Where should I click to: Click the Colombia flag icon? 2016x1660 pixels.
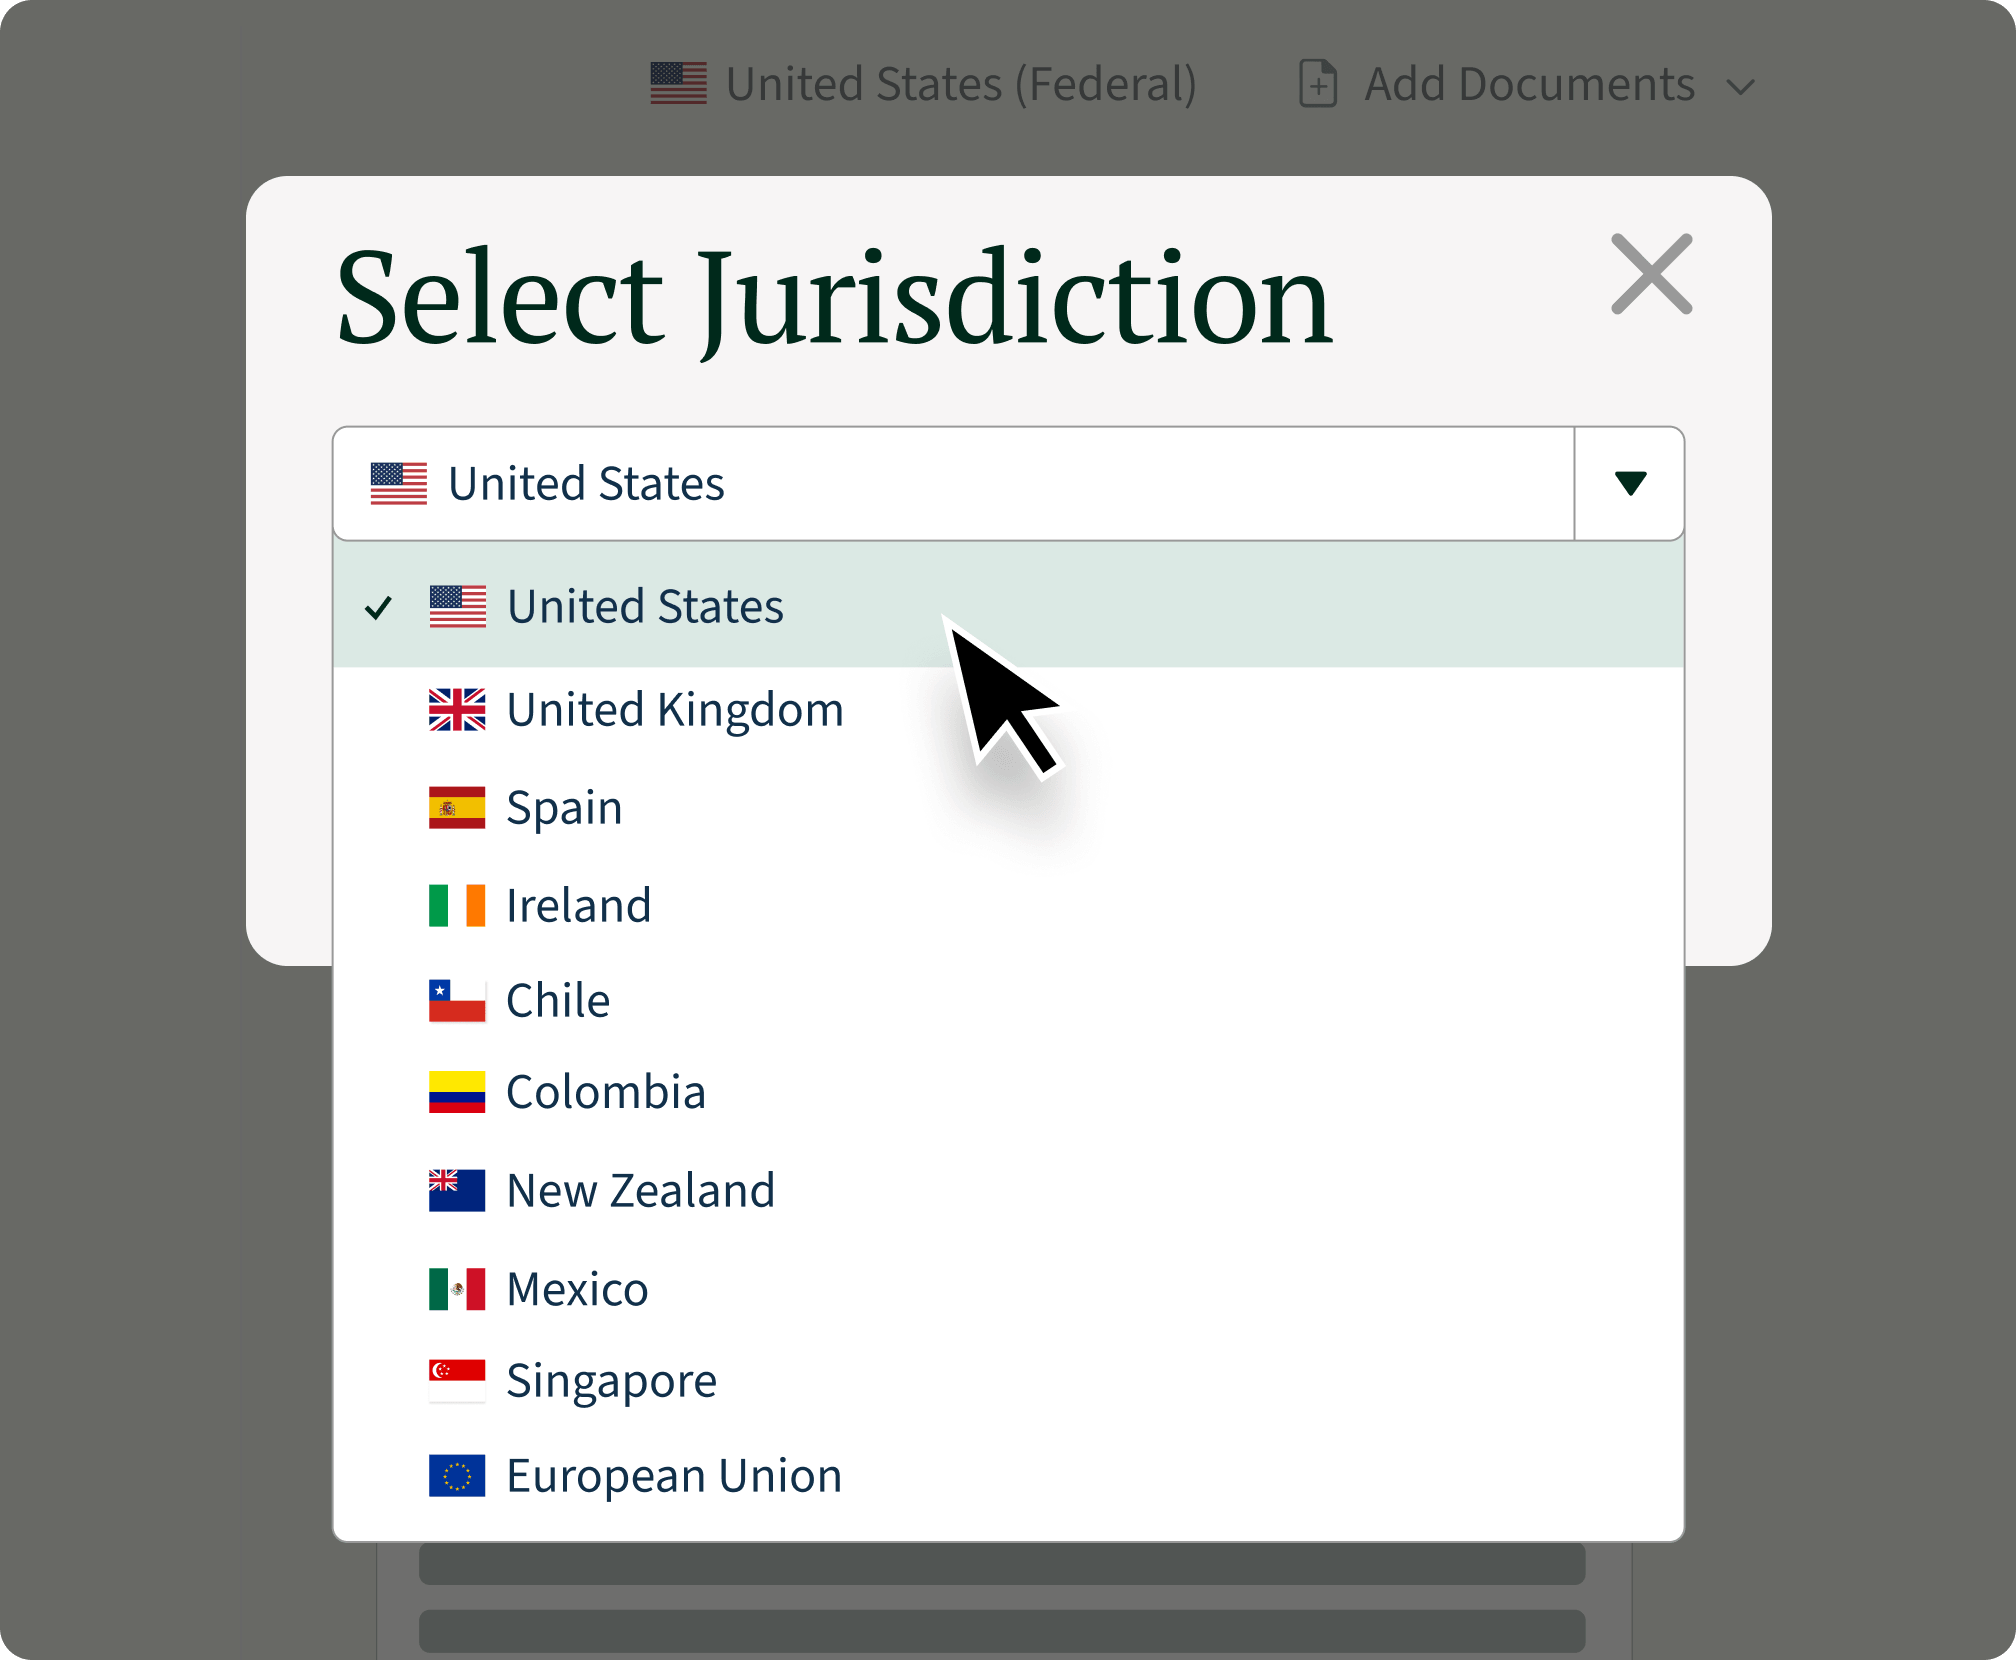(457, 1092)
